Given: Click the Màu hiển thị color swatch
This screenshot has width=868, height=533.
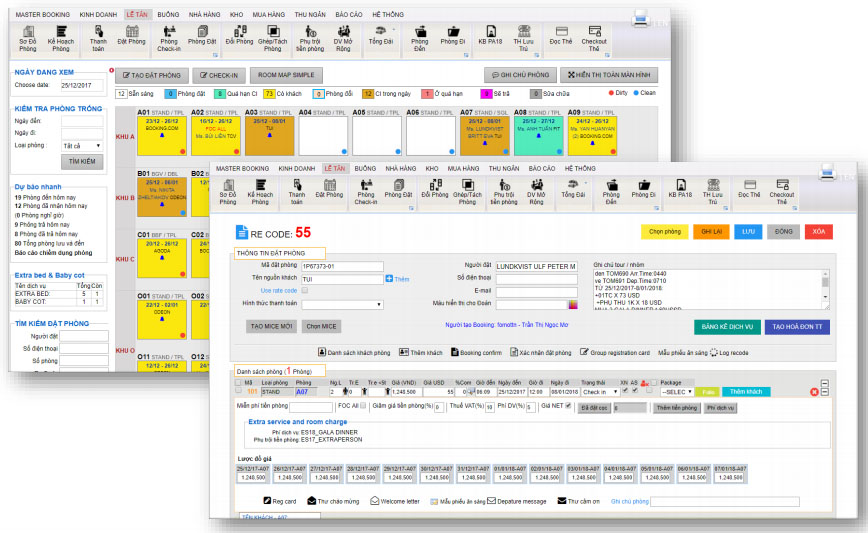Looking at the screenshot, I should coord(572,304).
